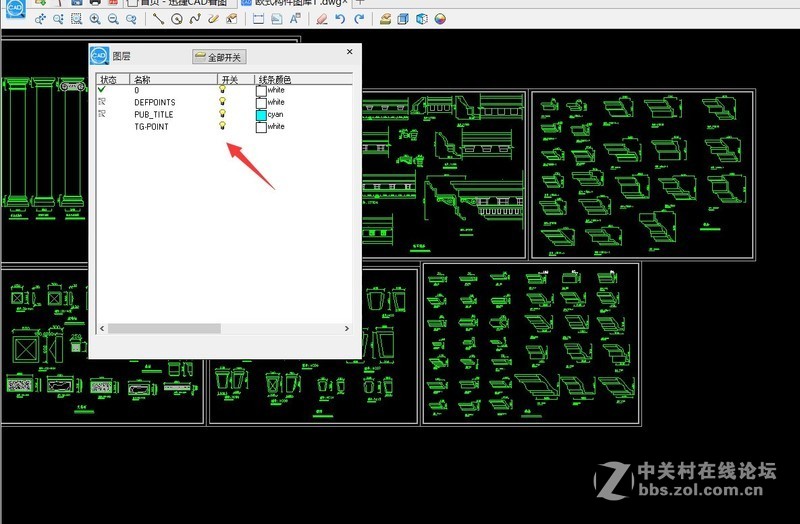This screenshot has height=524, width=800.
Task: Click layer list scroll left arrow
Action: 102,329
